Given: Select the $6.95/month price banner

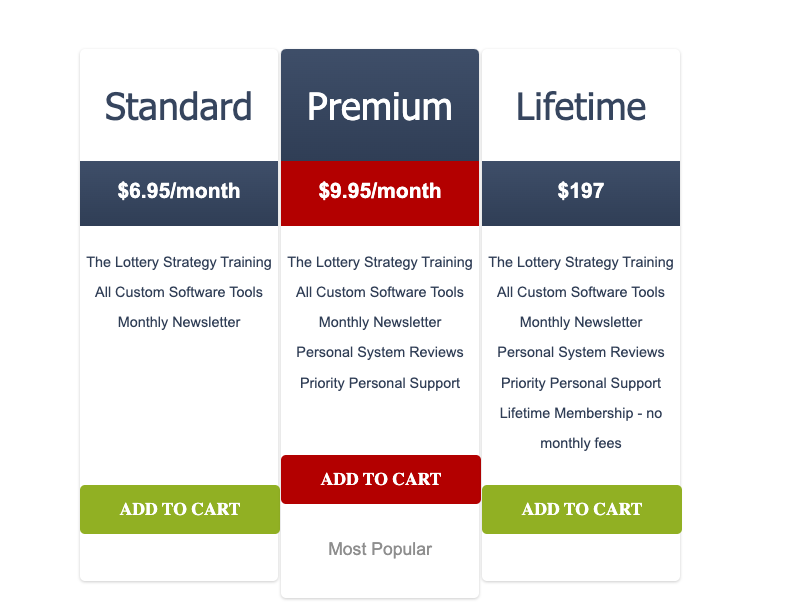Looking at the screenshot, I should point(179,191).
